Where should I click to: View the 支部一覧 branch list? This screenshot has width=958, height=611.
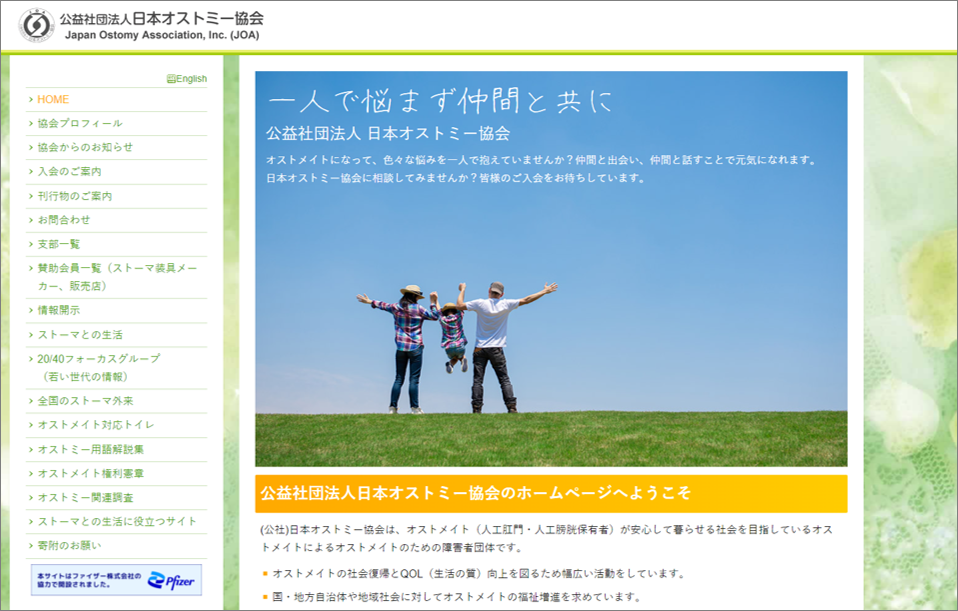pyautogui.click(x=59, y=244)
